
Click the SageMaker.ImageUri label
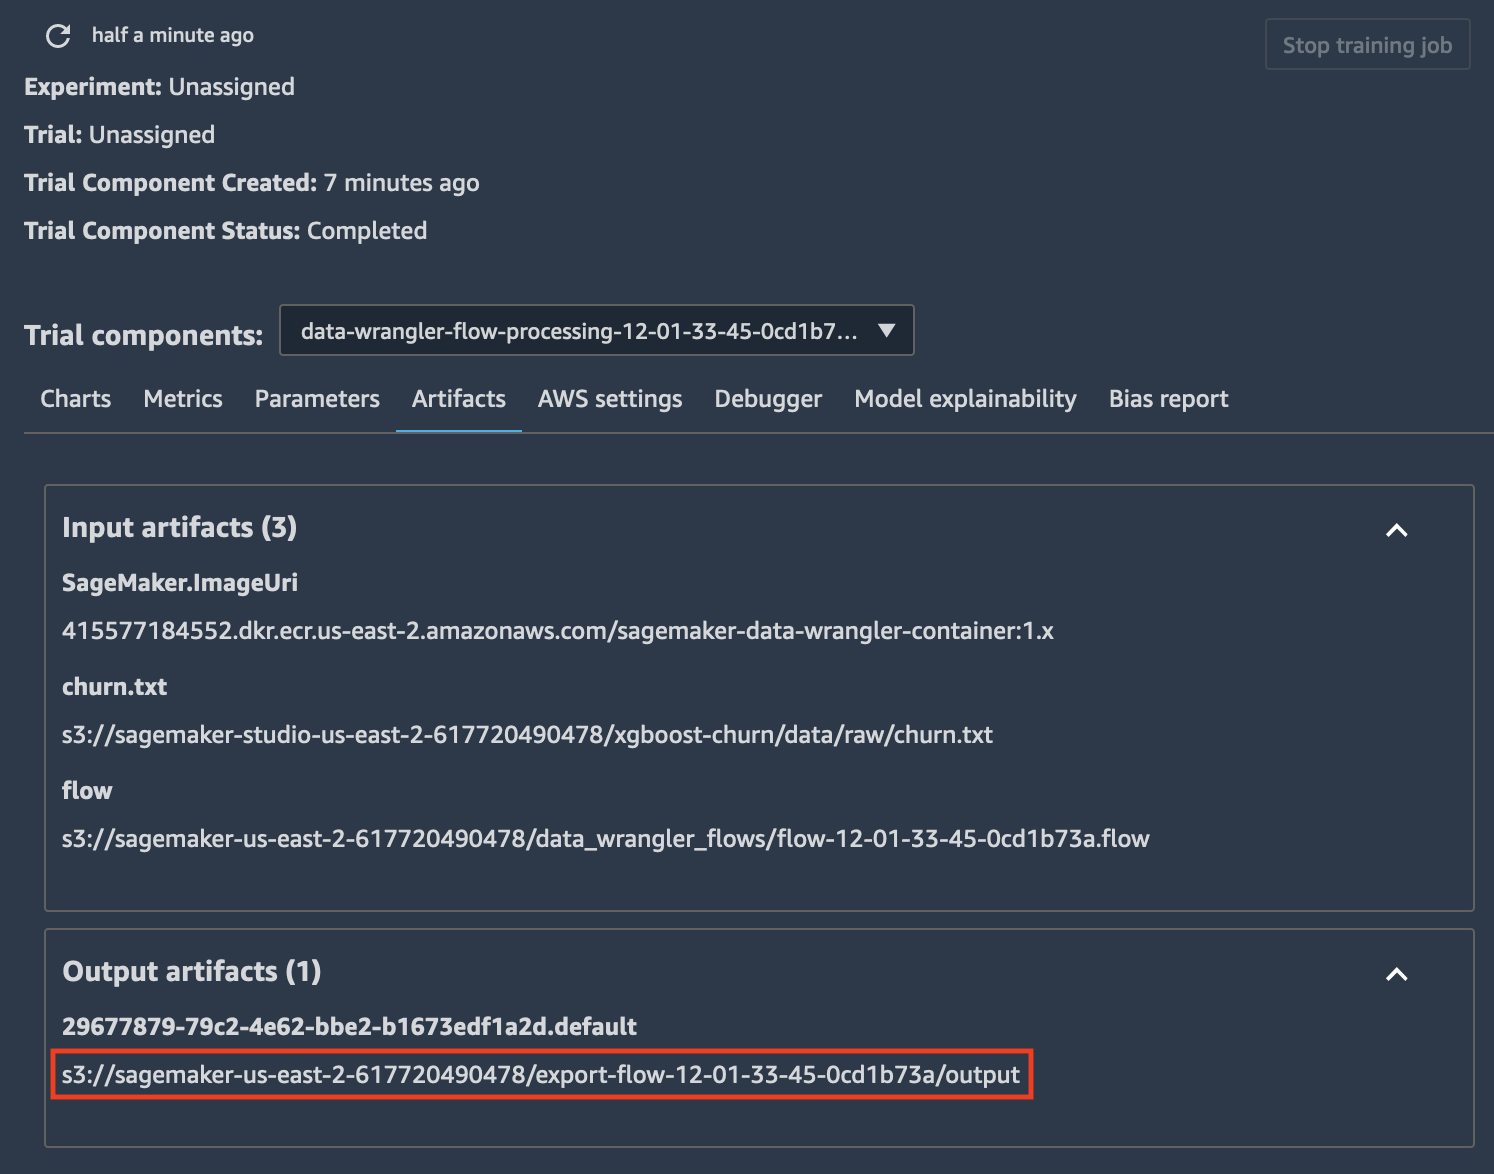[180, 583]
